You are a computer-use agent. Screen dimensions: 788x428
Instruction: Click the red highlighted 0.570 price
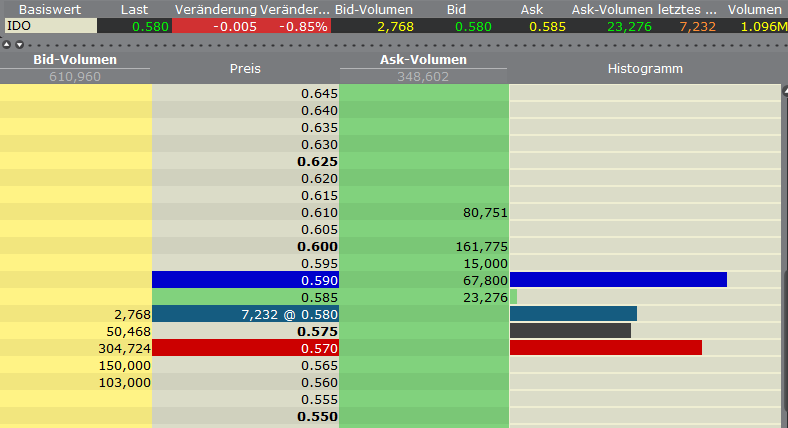click(x=246, y=348)
